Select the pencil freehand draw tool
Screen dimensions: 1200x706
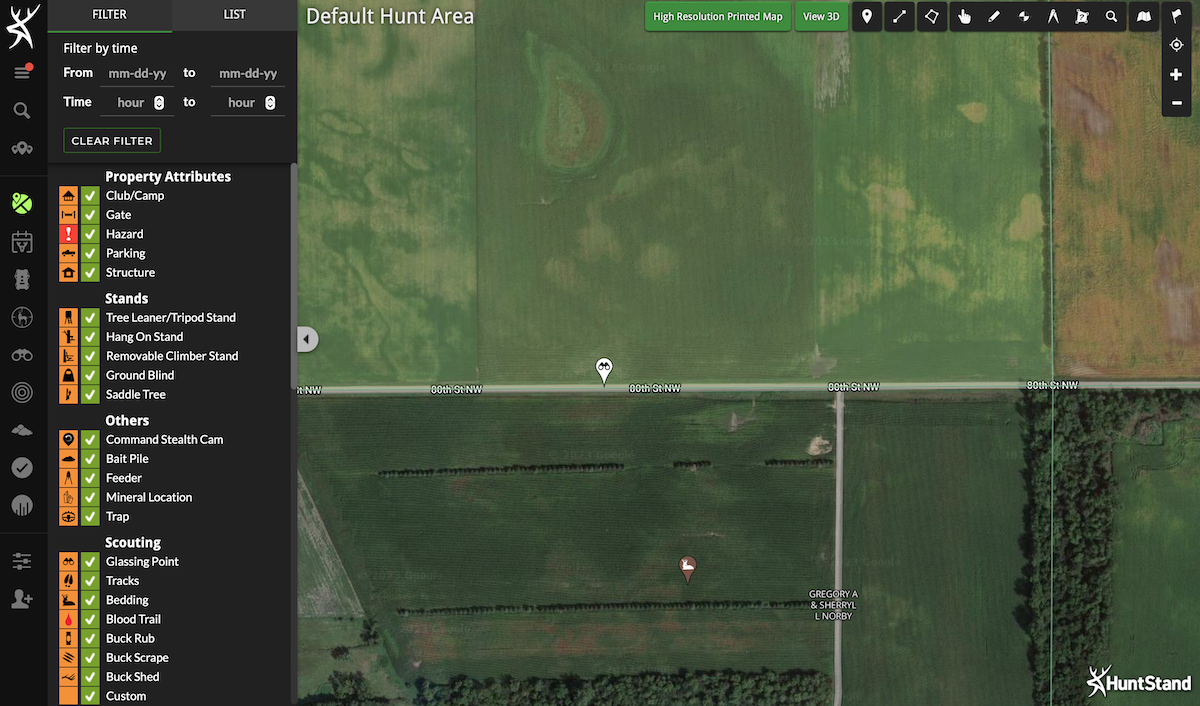tap(994, 17)
